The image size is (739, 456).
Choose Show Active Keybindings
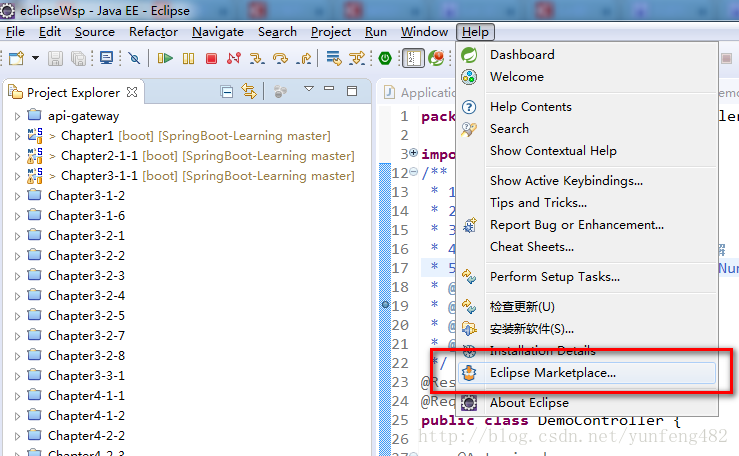(587, 181)
